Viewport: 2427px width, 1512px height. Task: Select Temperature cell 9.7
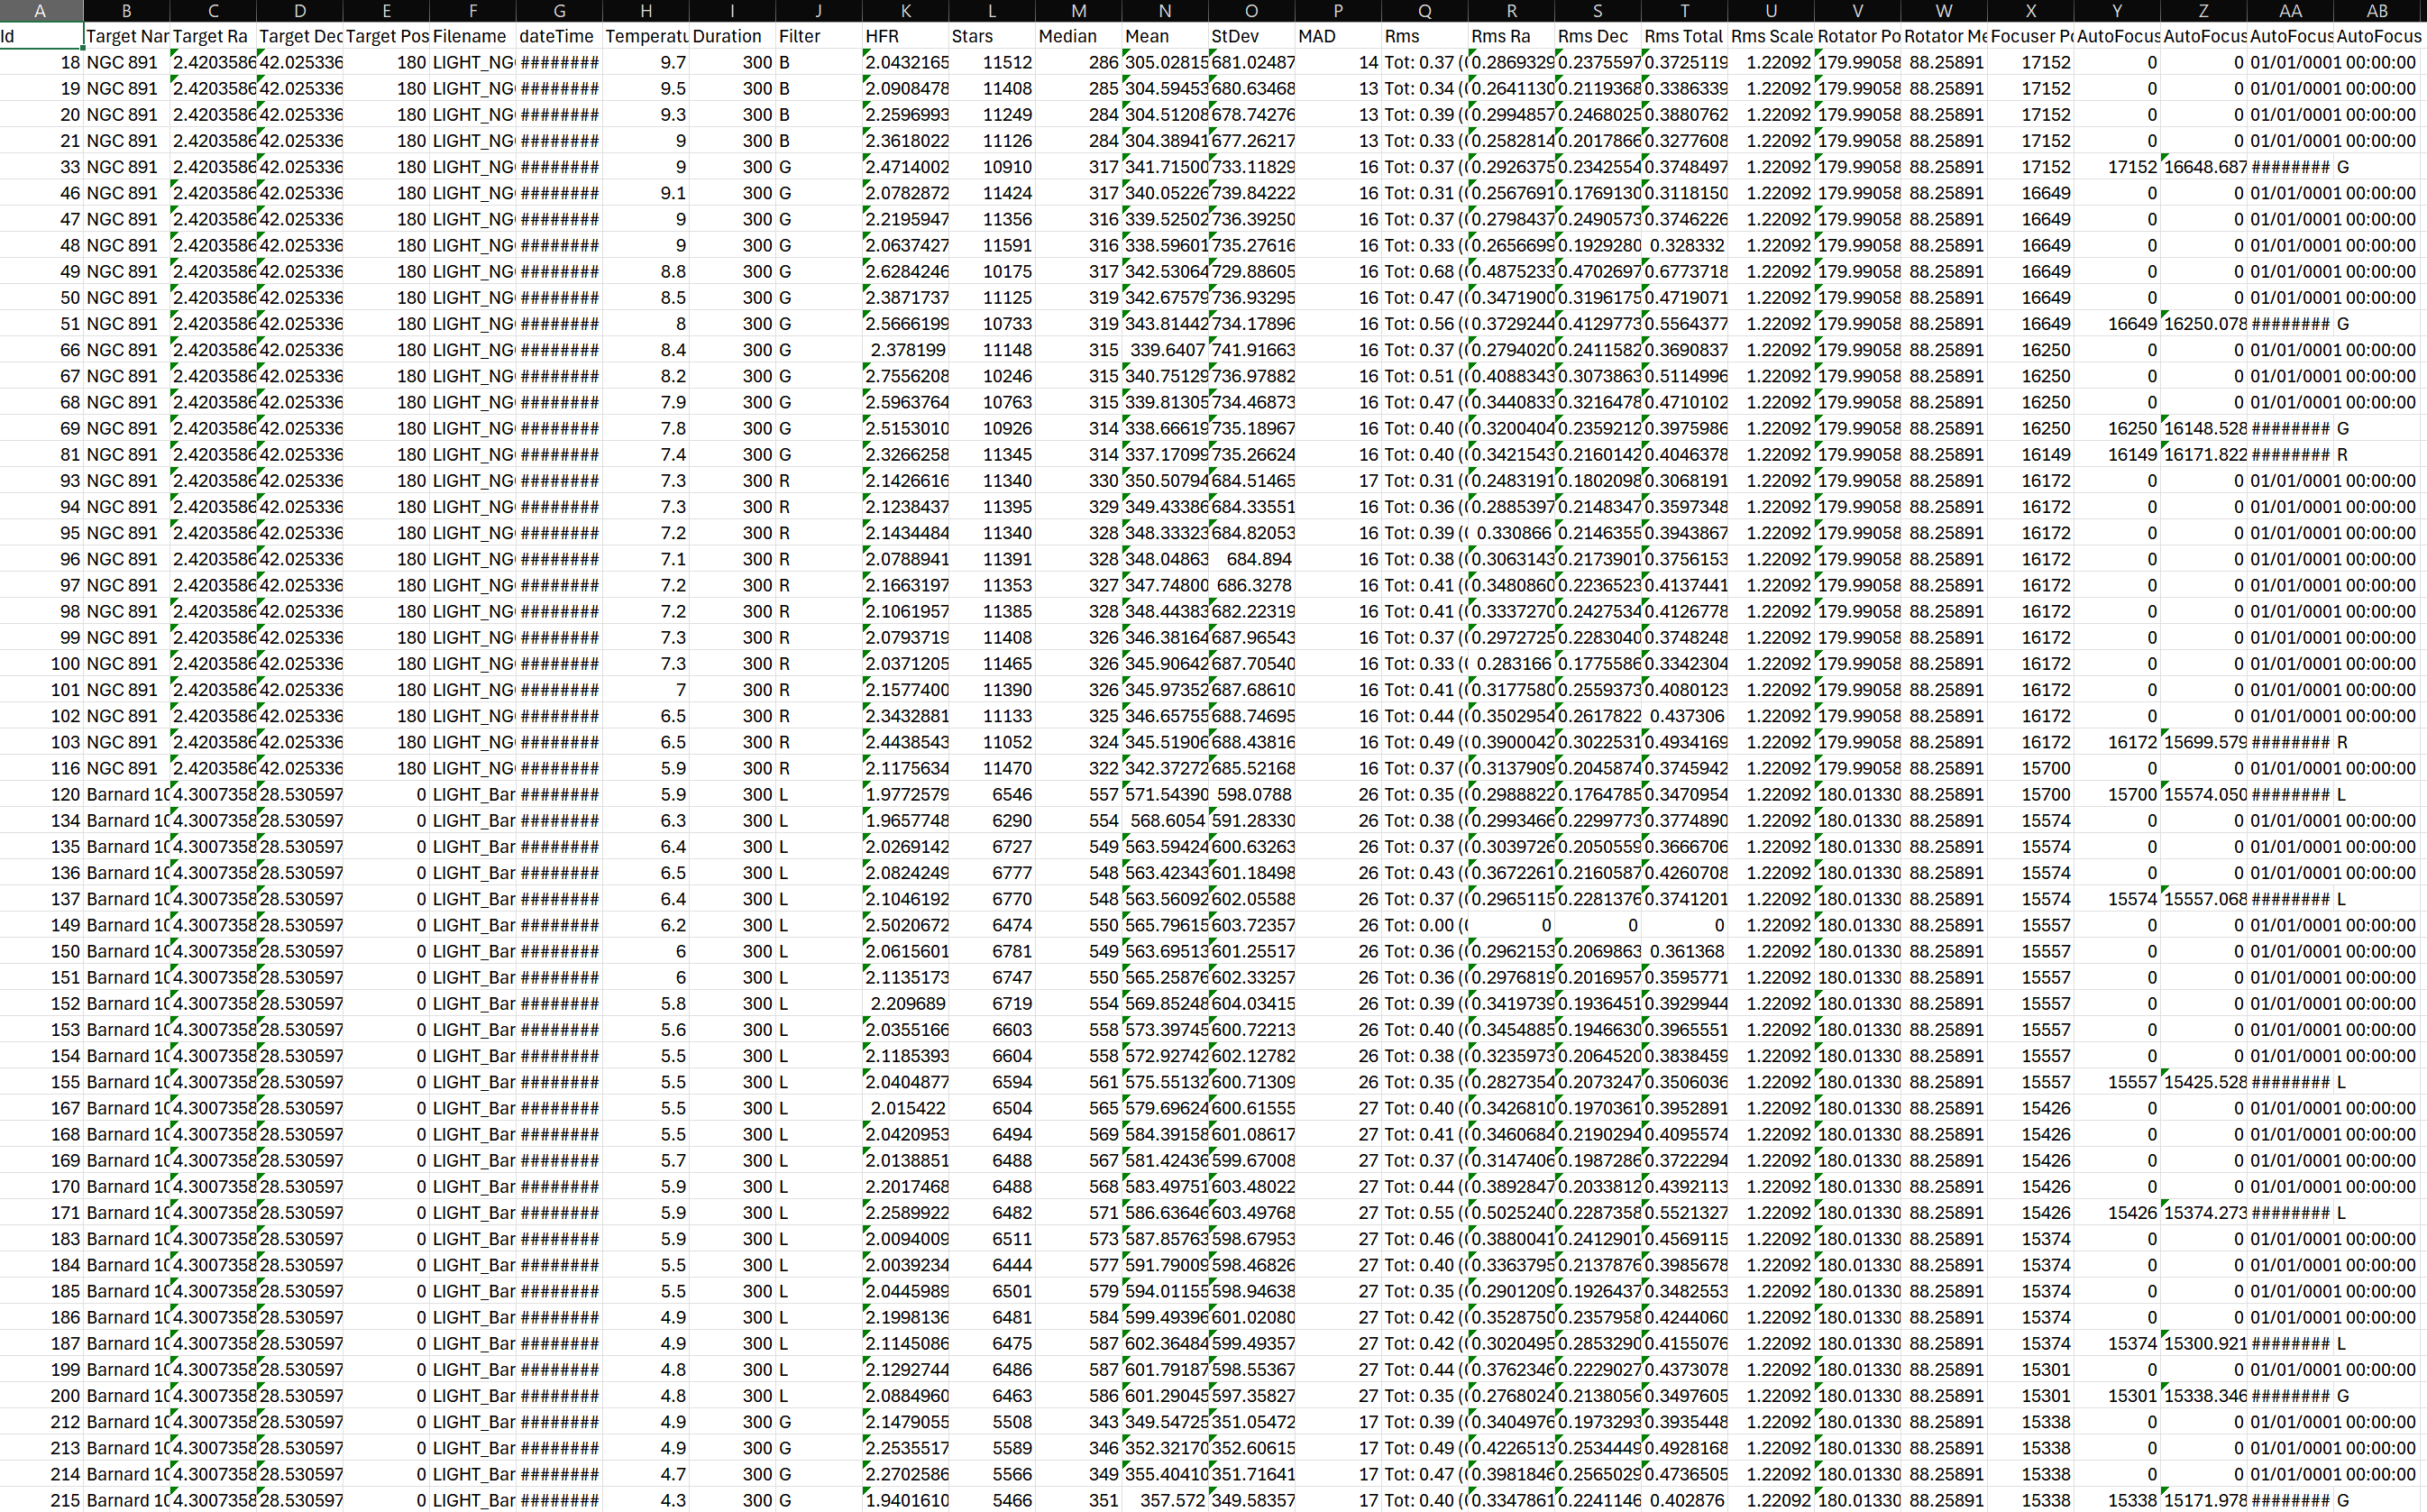[x=646, y=62]
